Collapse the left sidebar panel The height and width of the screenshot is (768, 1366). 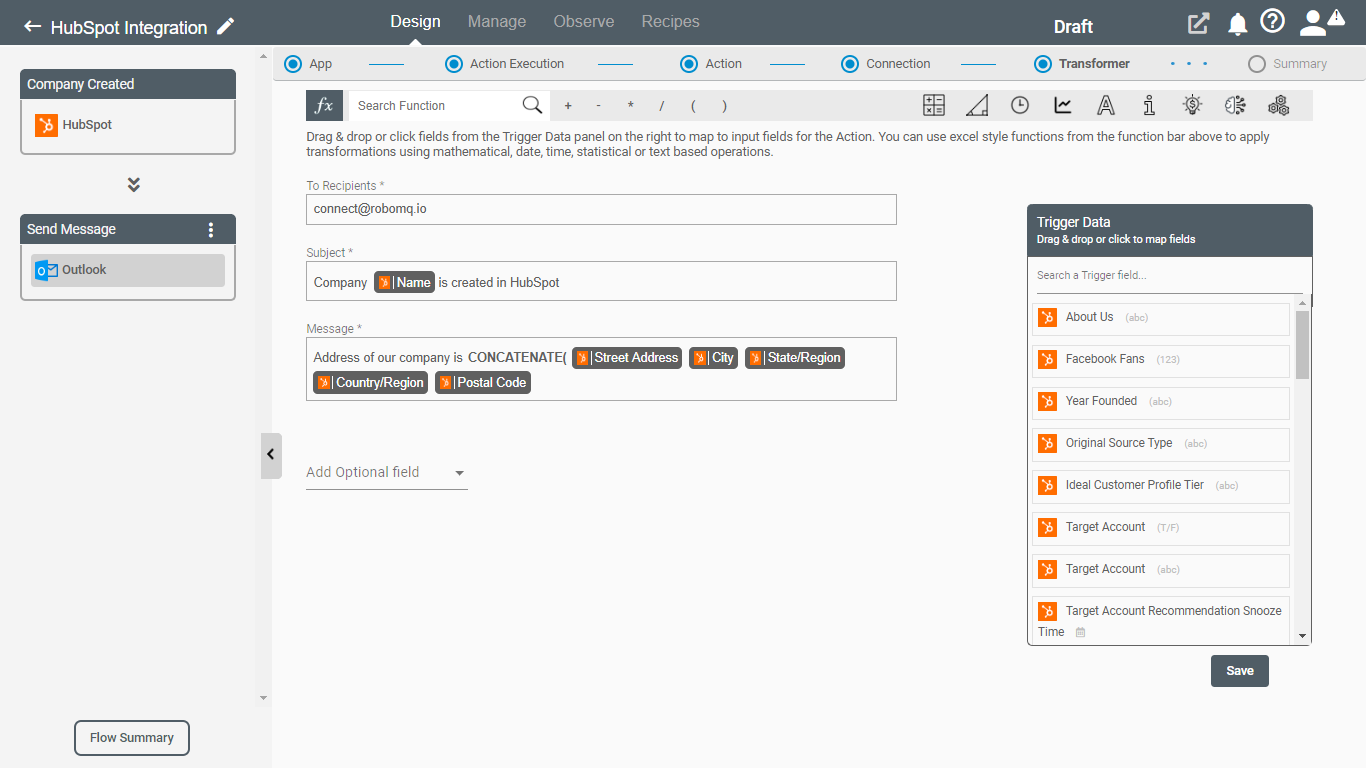click(271, 455)
